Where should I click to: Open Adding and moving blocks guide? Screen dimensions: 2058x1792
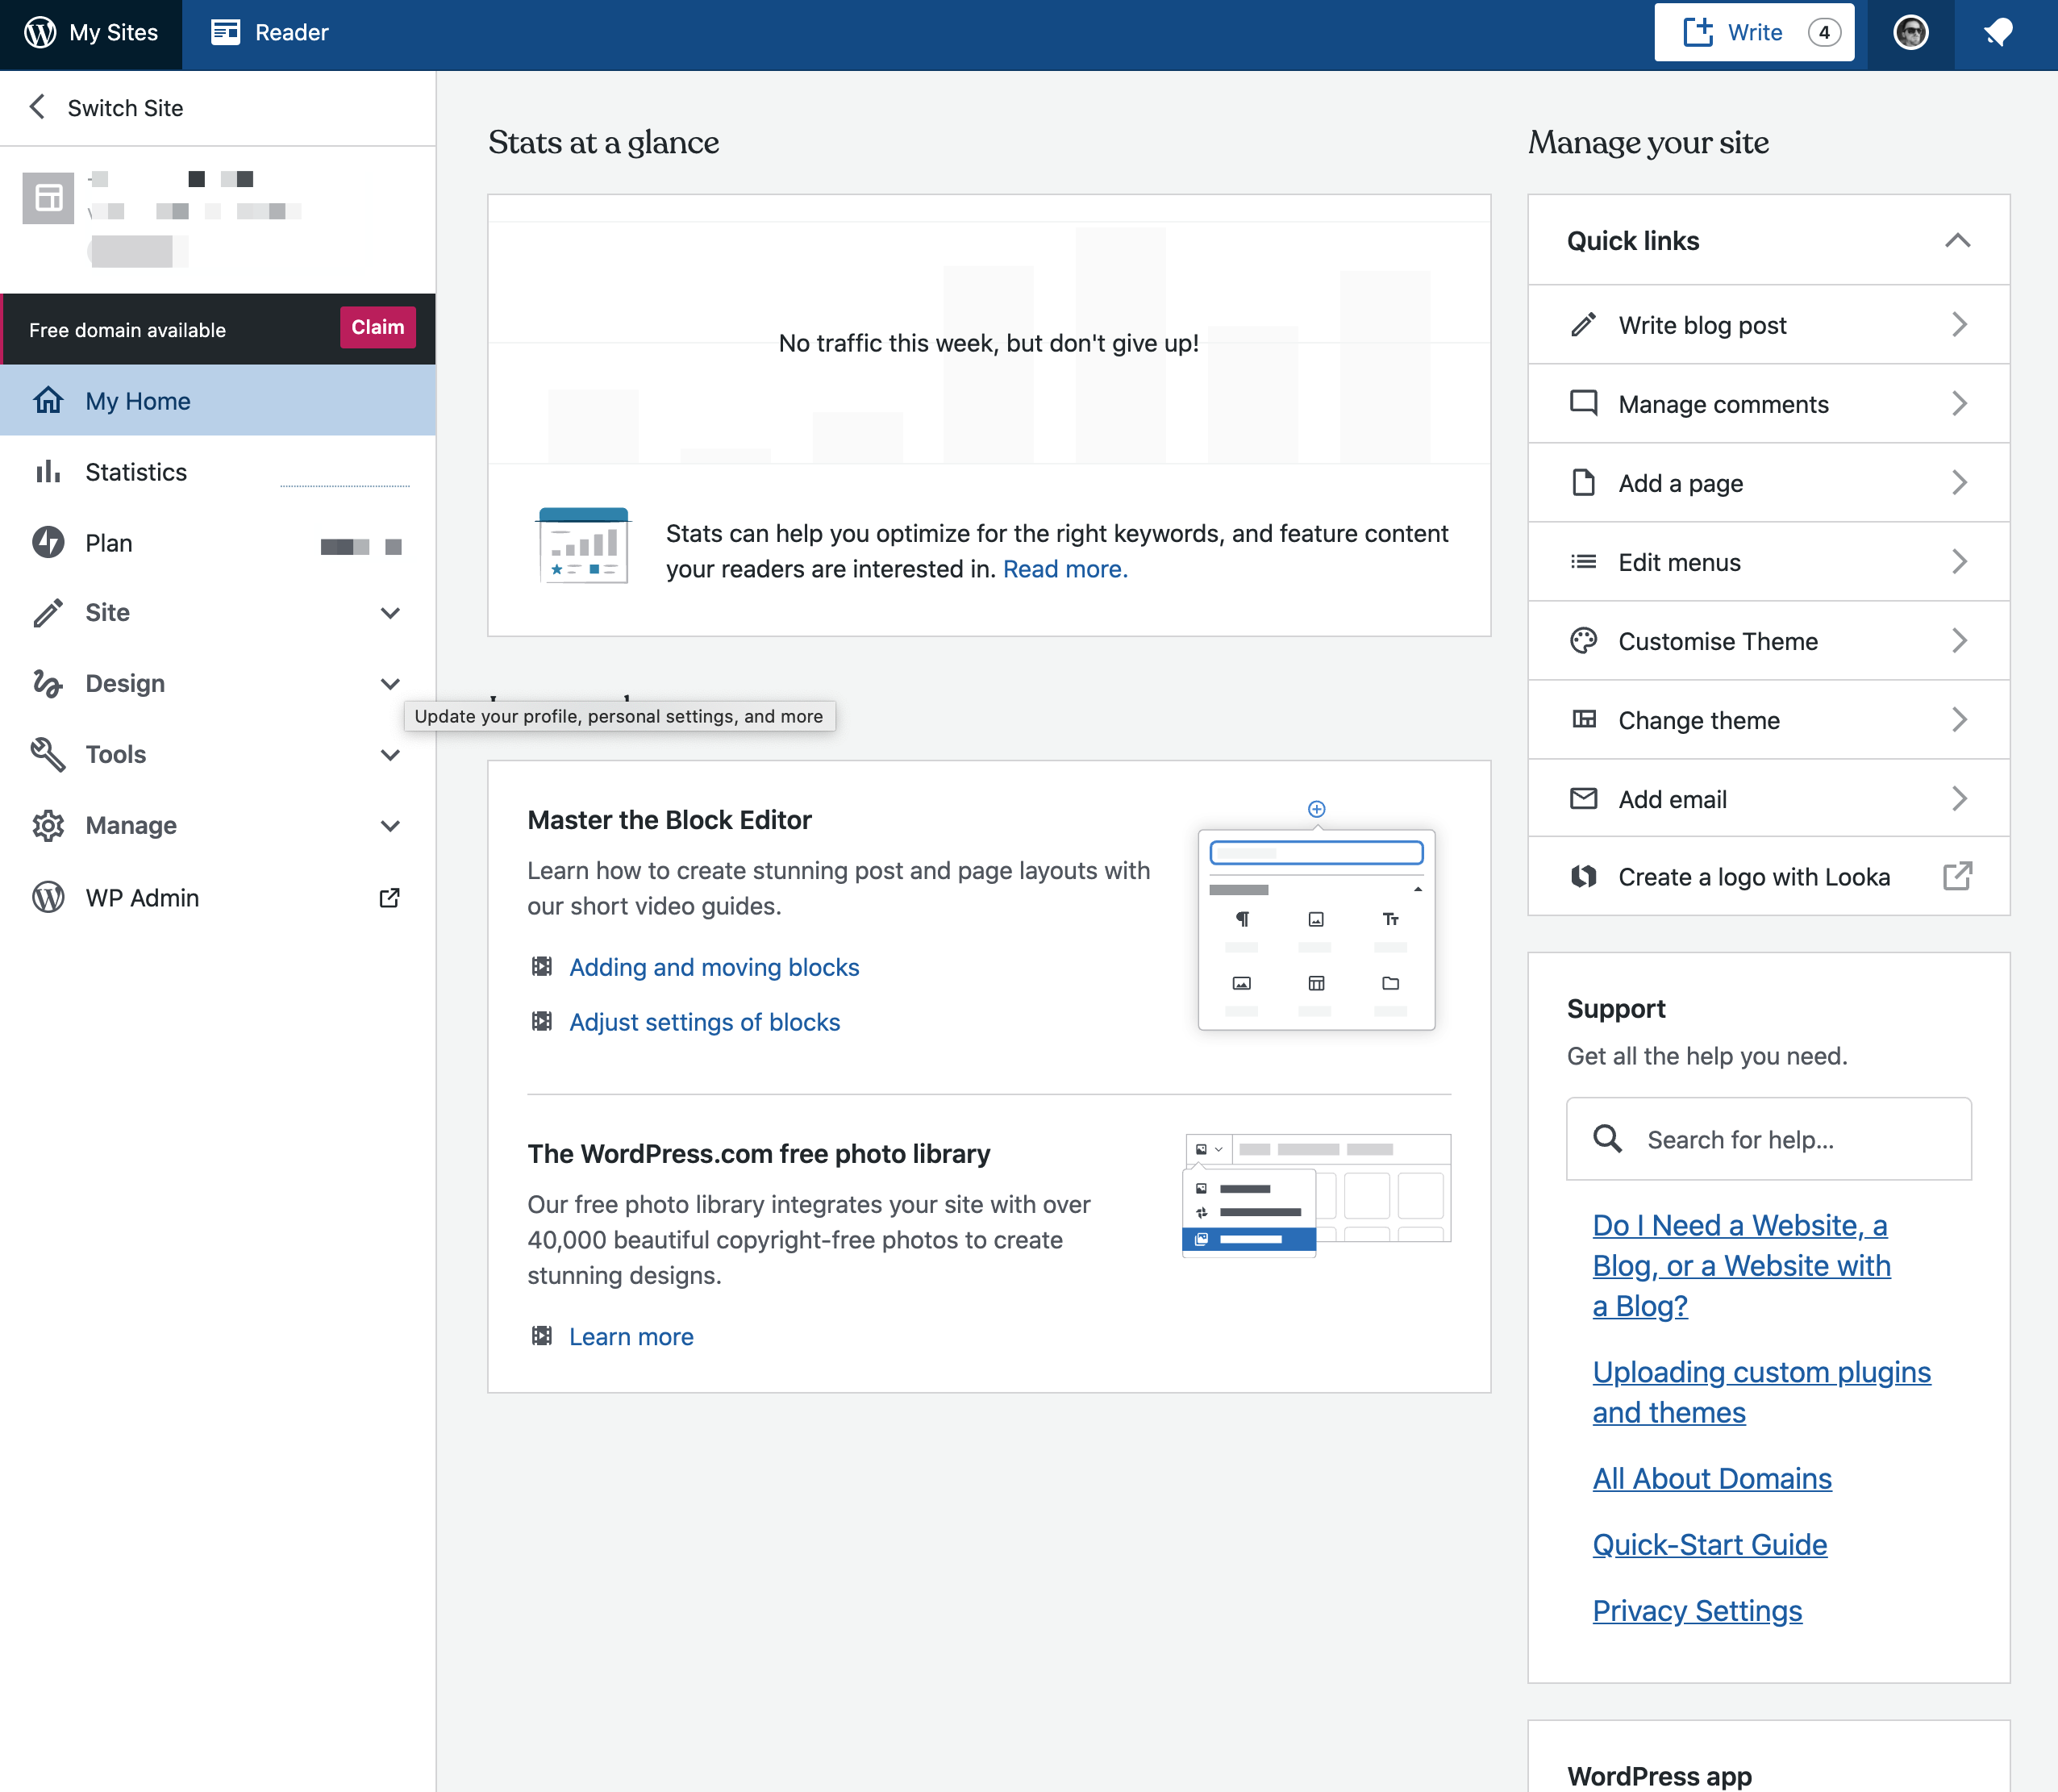(714, 966)
